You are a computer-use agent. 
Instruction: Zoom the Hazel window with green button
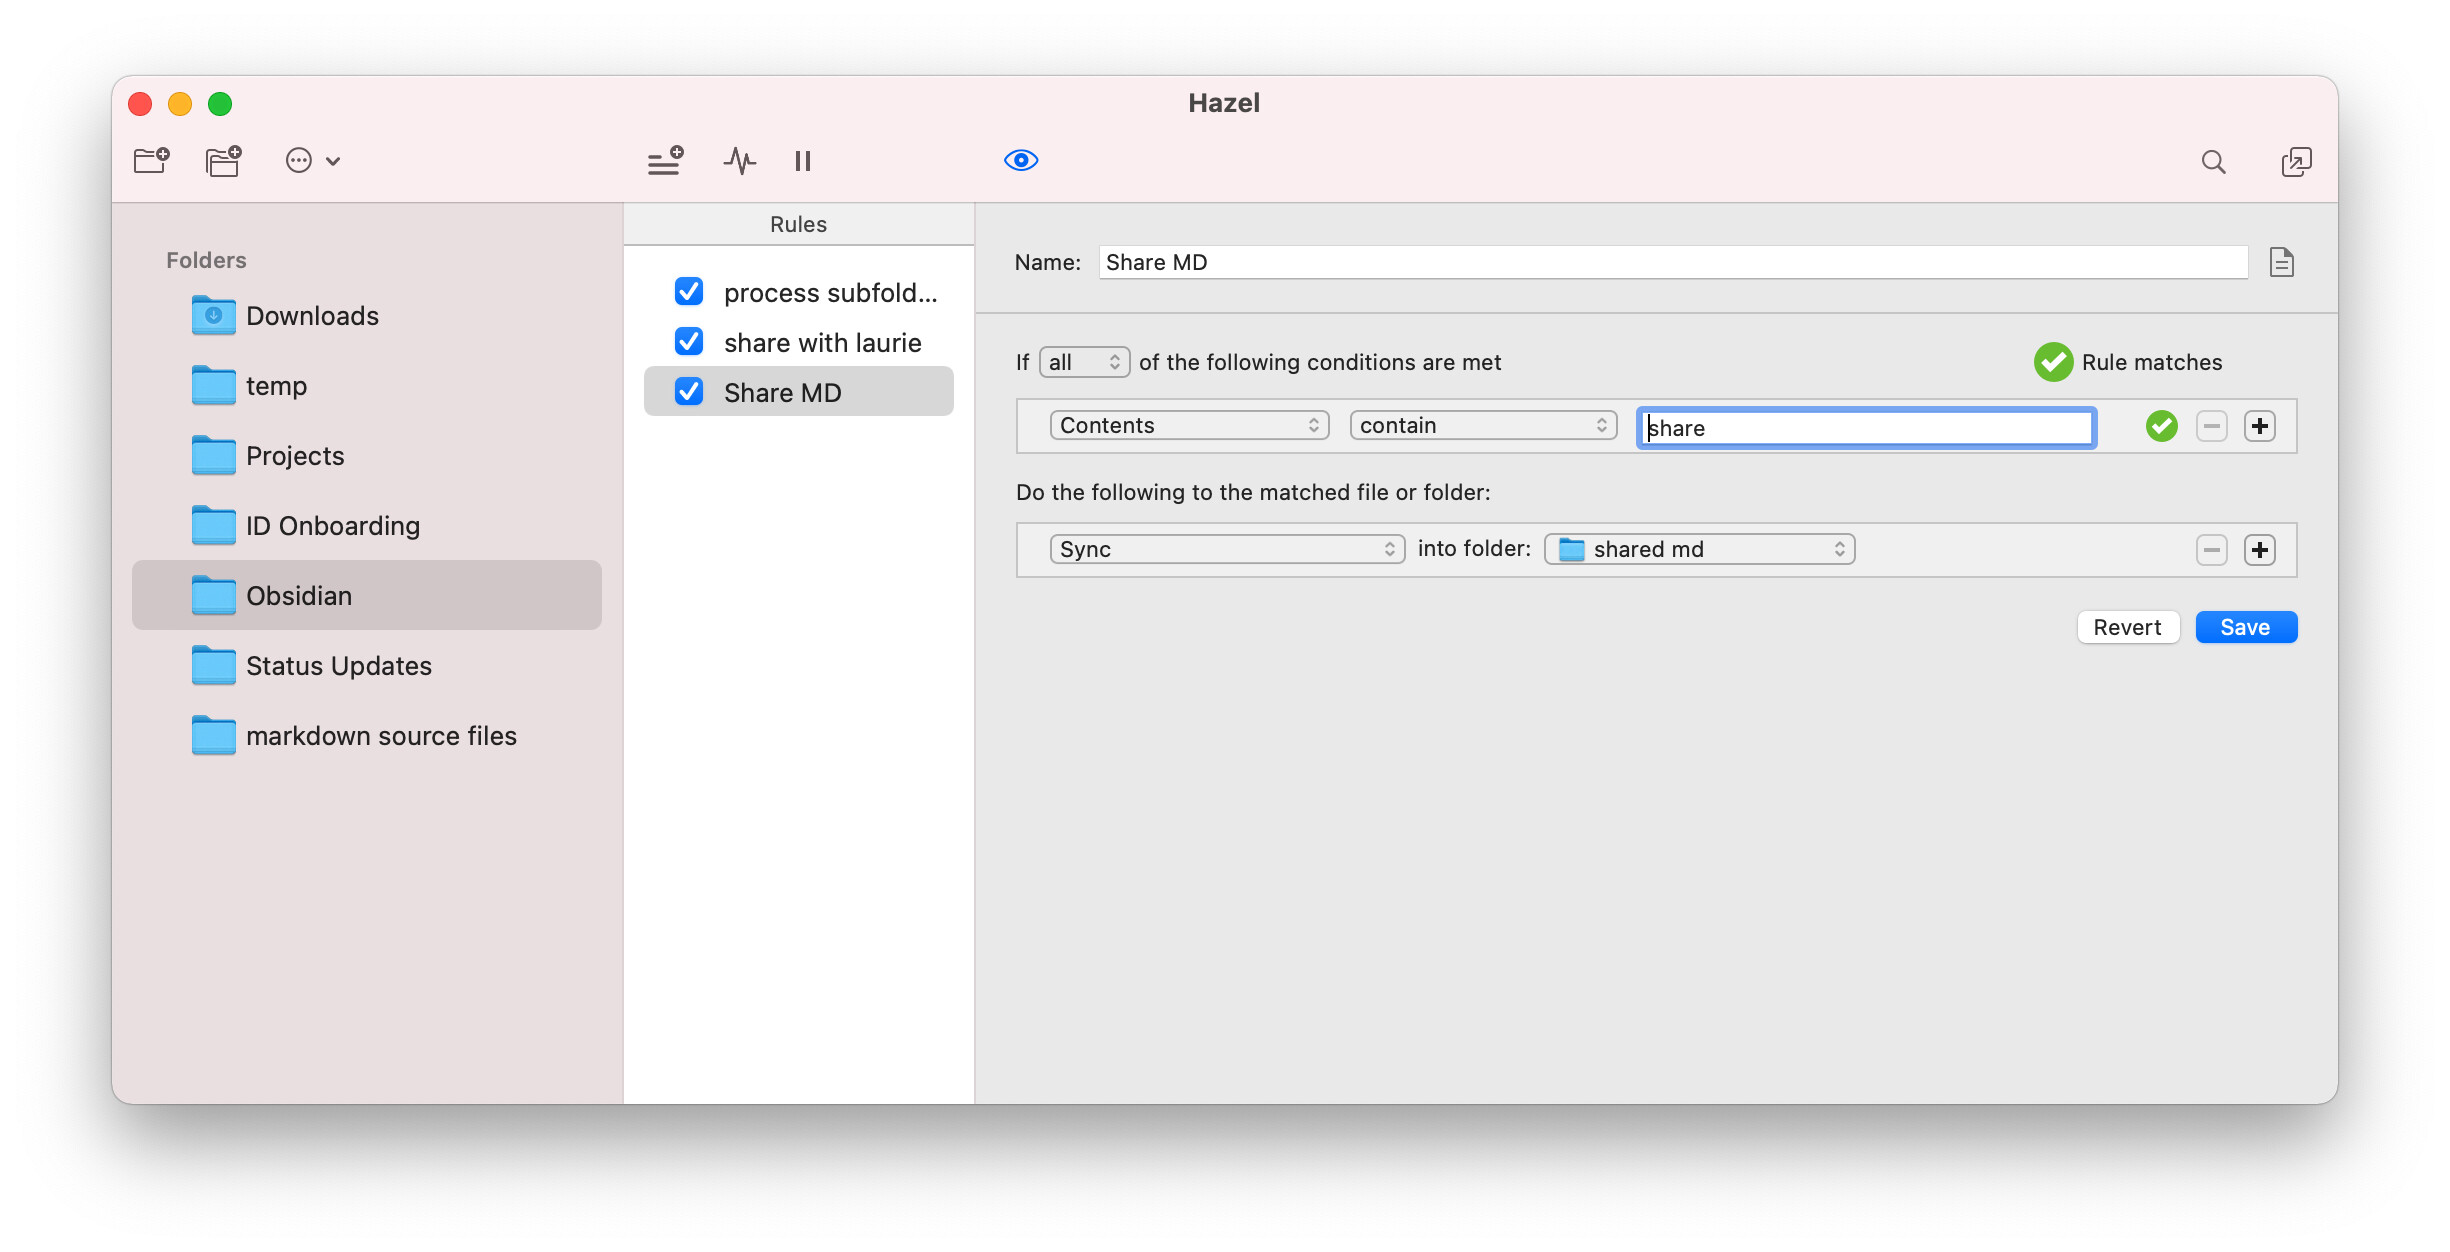click(220, 104)
